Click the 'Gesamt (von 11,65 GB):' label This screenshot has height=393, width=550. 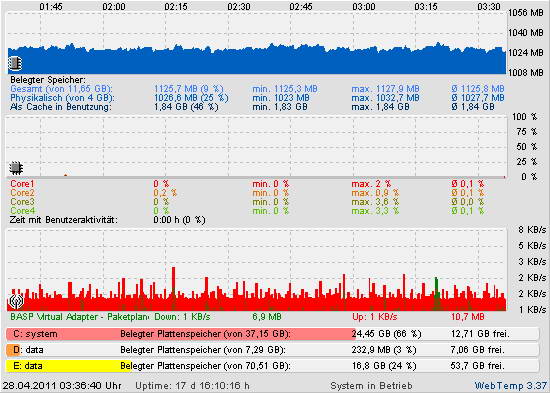point(61,89)
